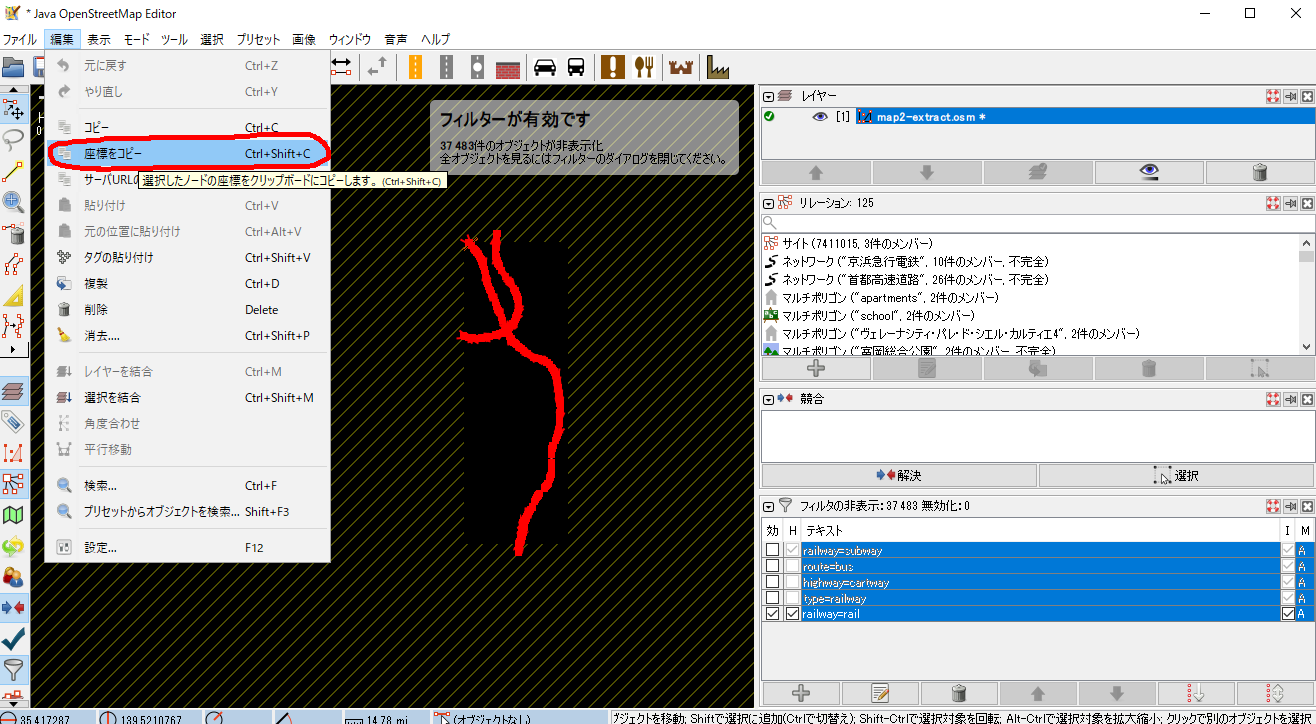This screenshot has height=724, width=1316.
Task: Click the bus preset icon in toolbar
Action: [x=576, y=67]
